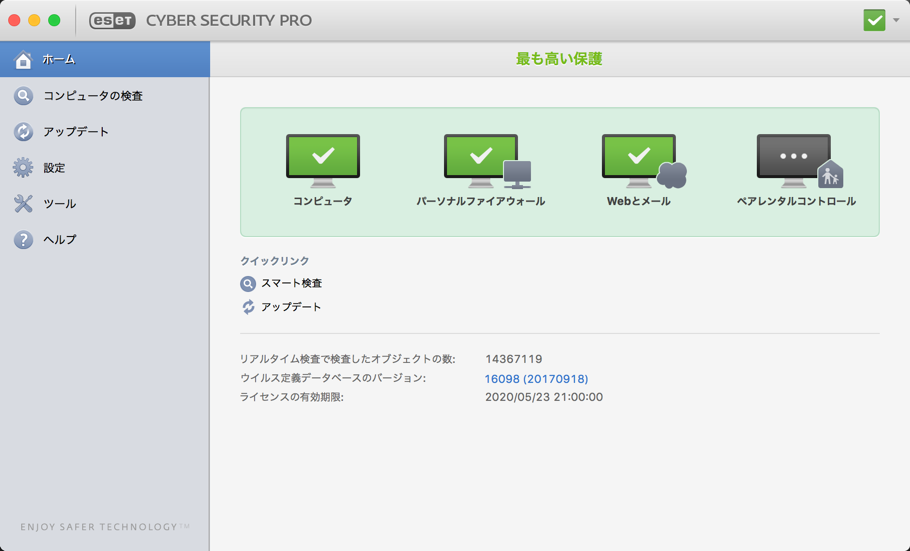The image size is (910, 551).
Task: Click the アップデート quick link text
Action: coord(291,307)
